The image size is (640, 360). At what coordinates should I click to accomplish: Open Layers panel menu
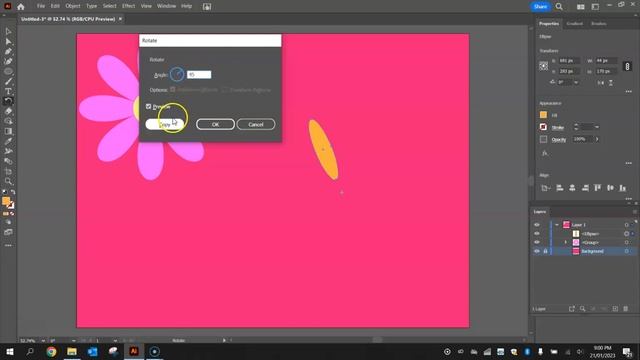click(x=634, y=211)
